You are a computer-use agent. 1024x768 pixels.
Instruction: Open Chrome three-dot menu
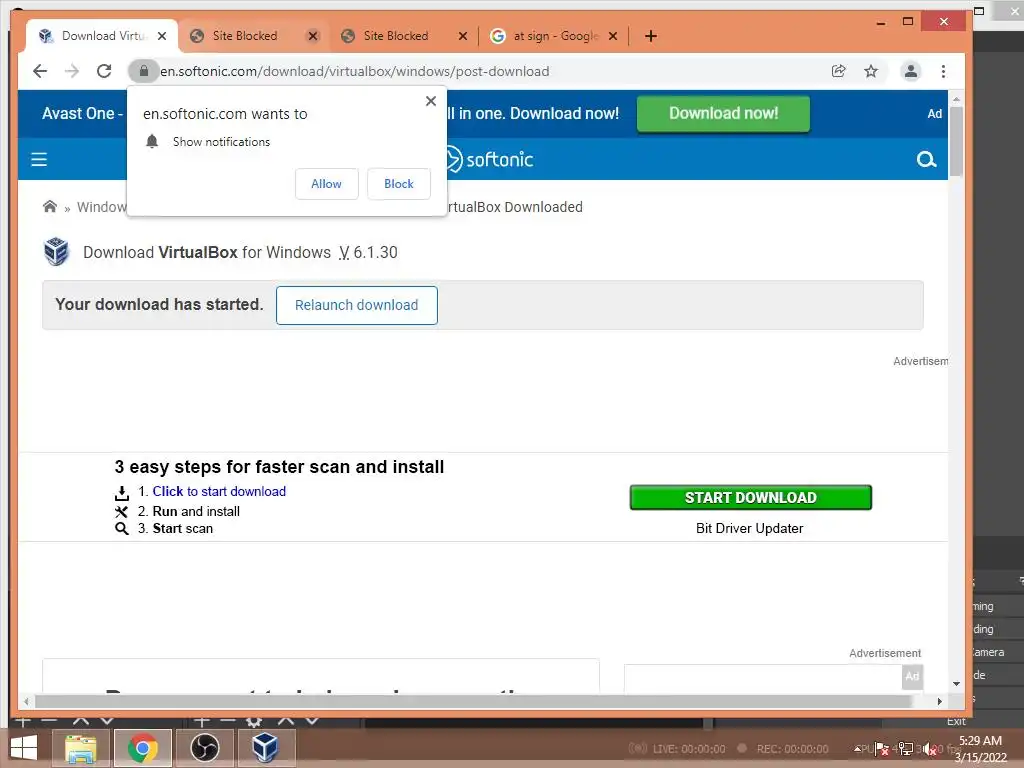pyautogui.click(x=943, y=71)
